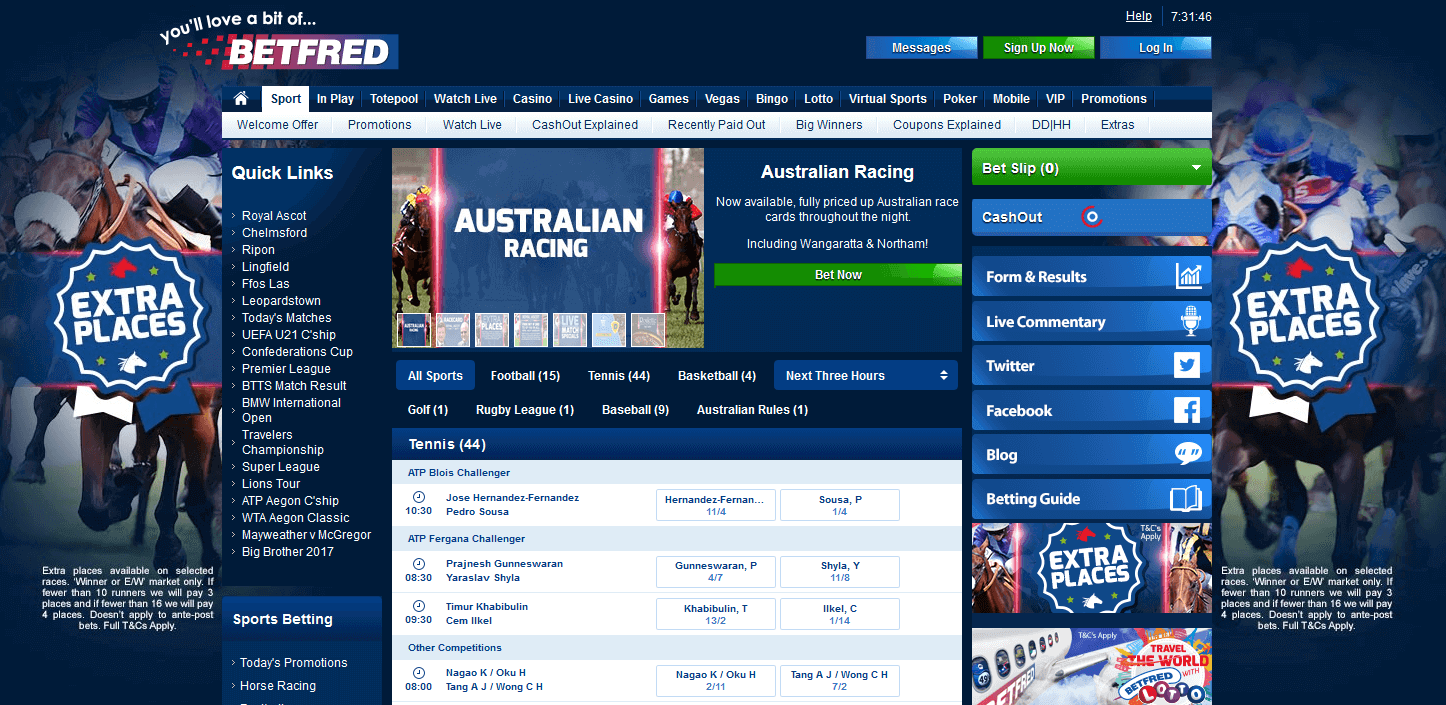Click clock icon for 08:30 Gunneswaran match

click(419, 564)
